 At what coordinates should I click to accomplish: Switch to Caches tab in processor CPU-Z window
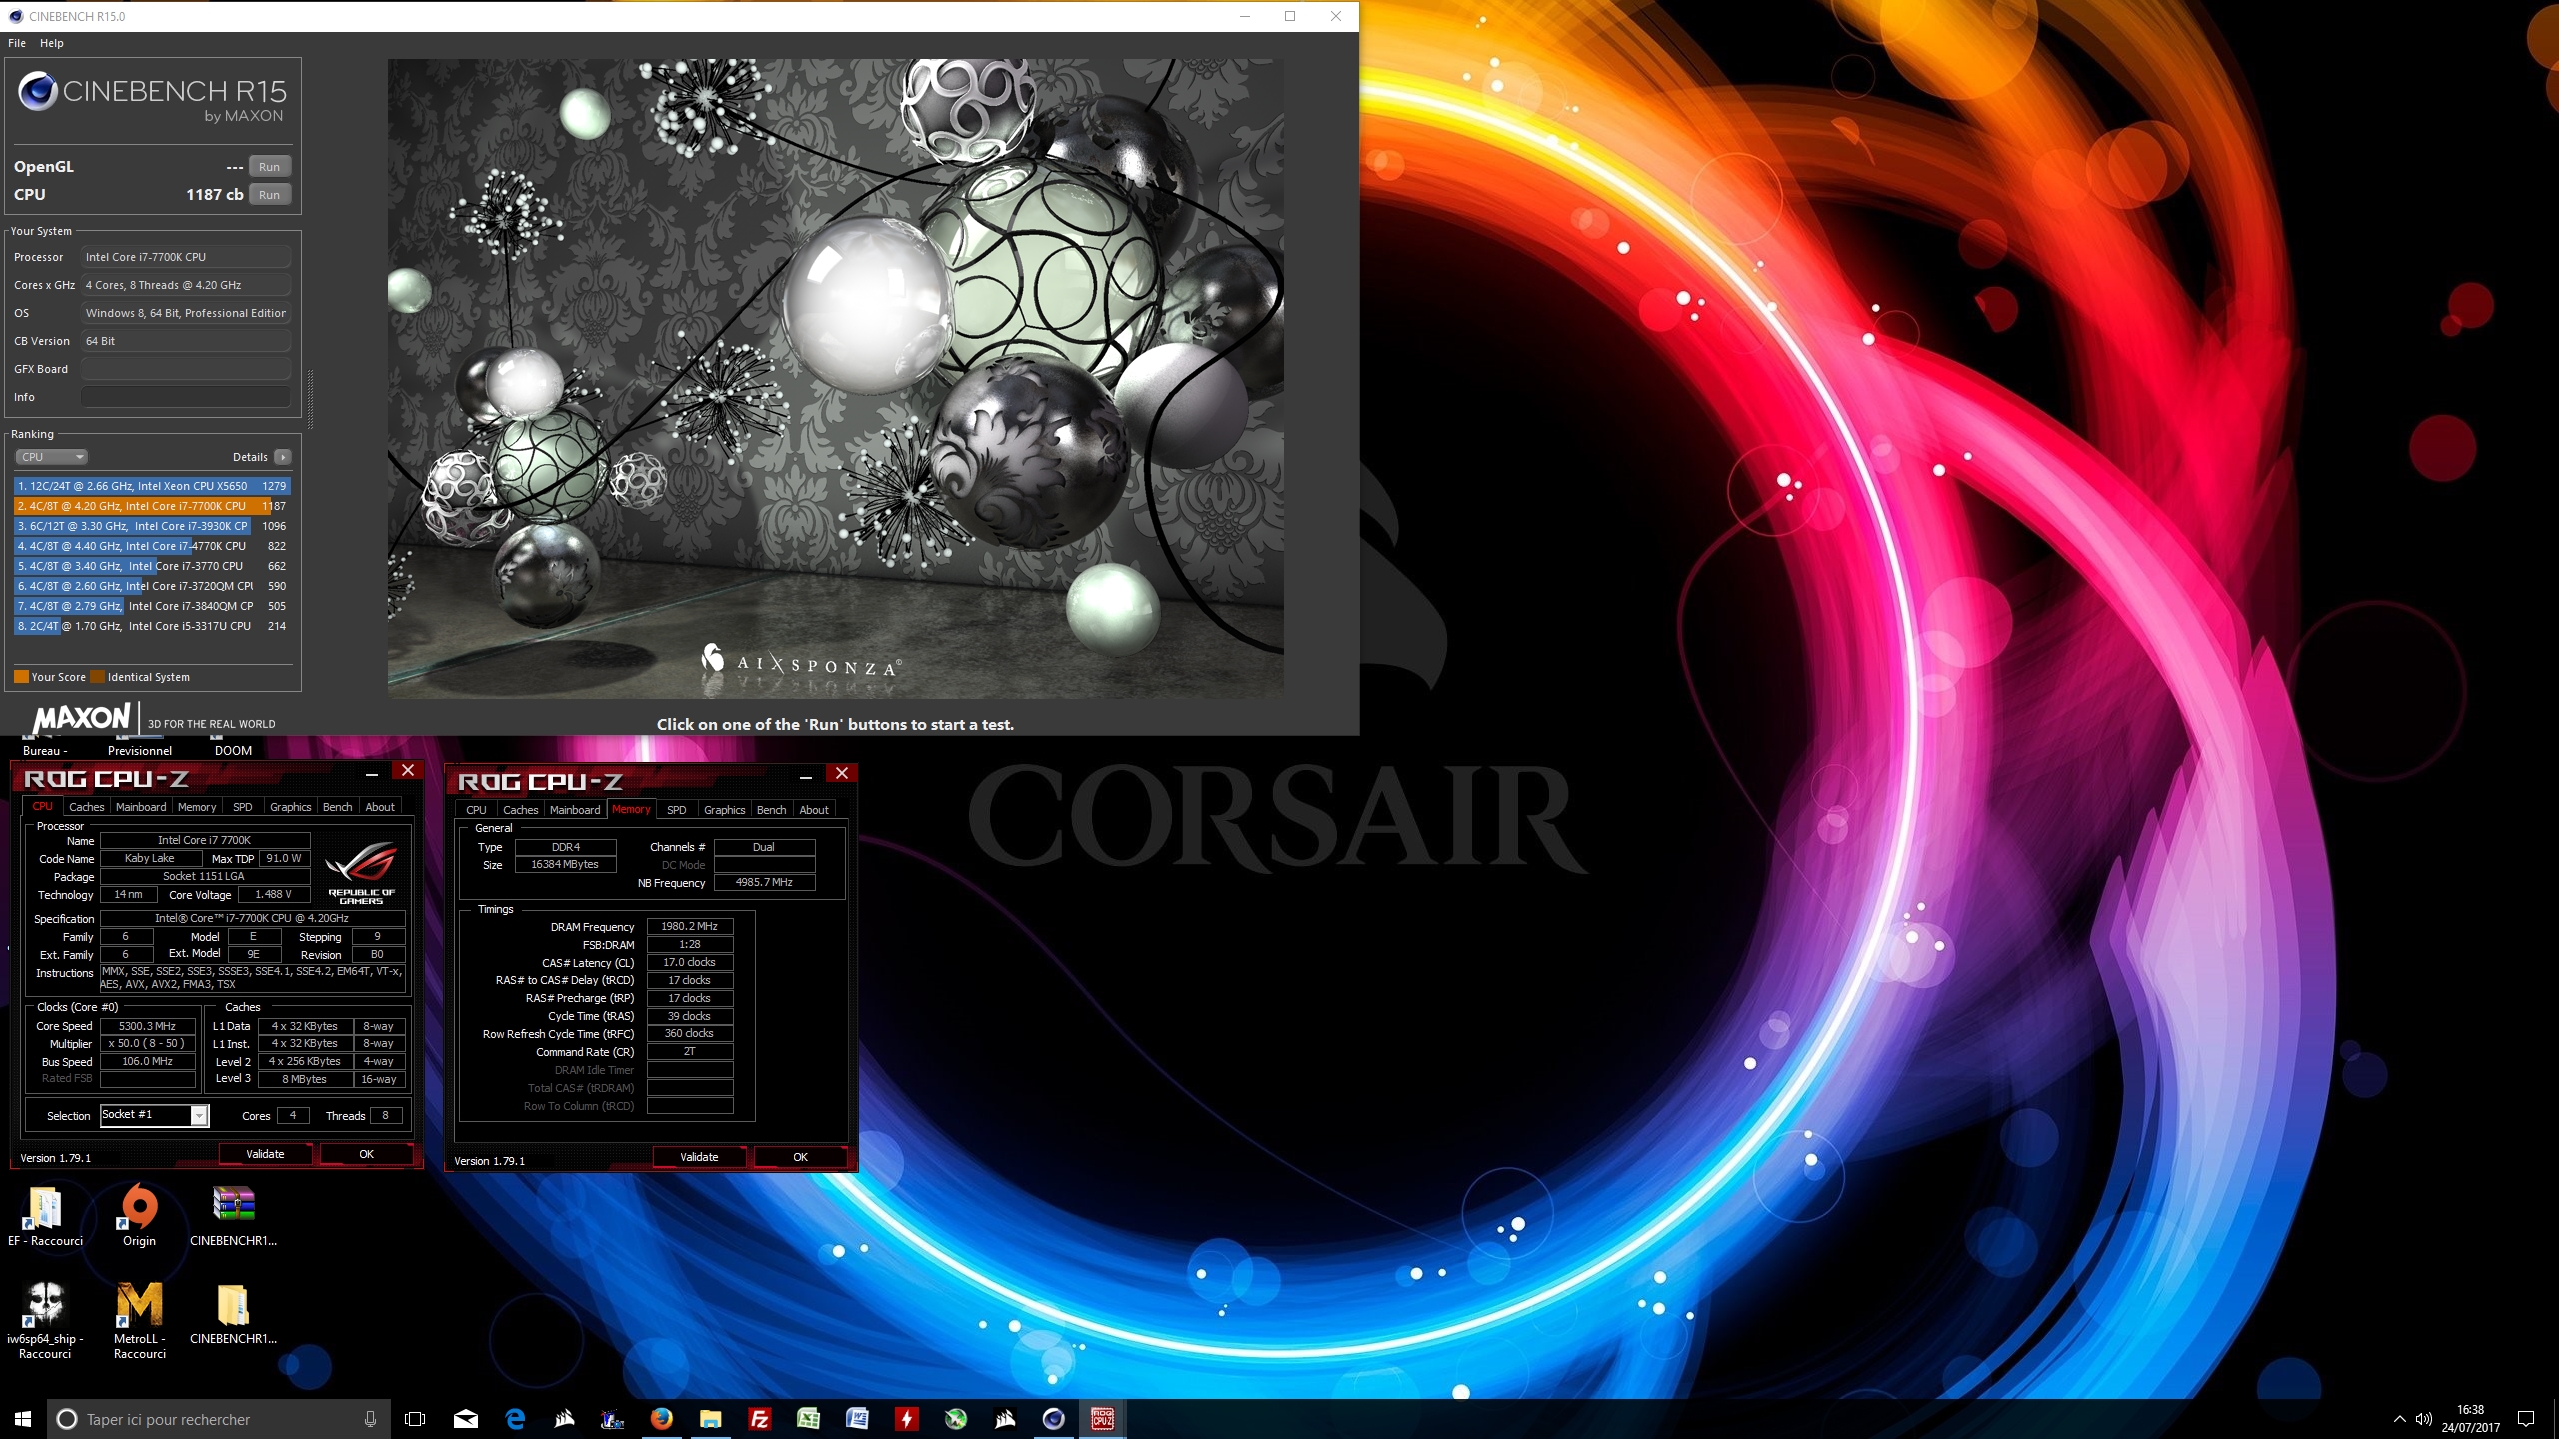(x=86, y=807)
